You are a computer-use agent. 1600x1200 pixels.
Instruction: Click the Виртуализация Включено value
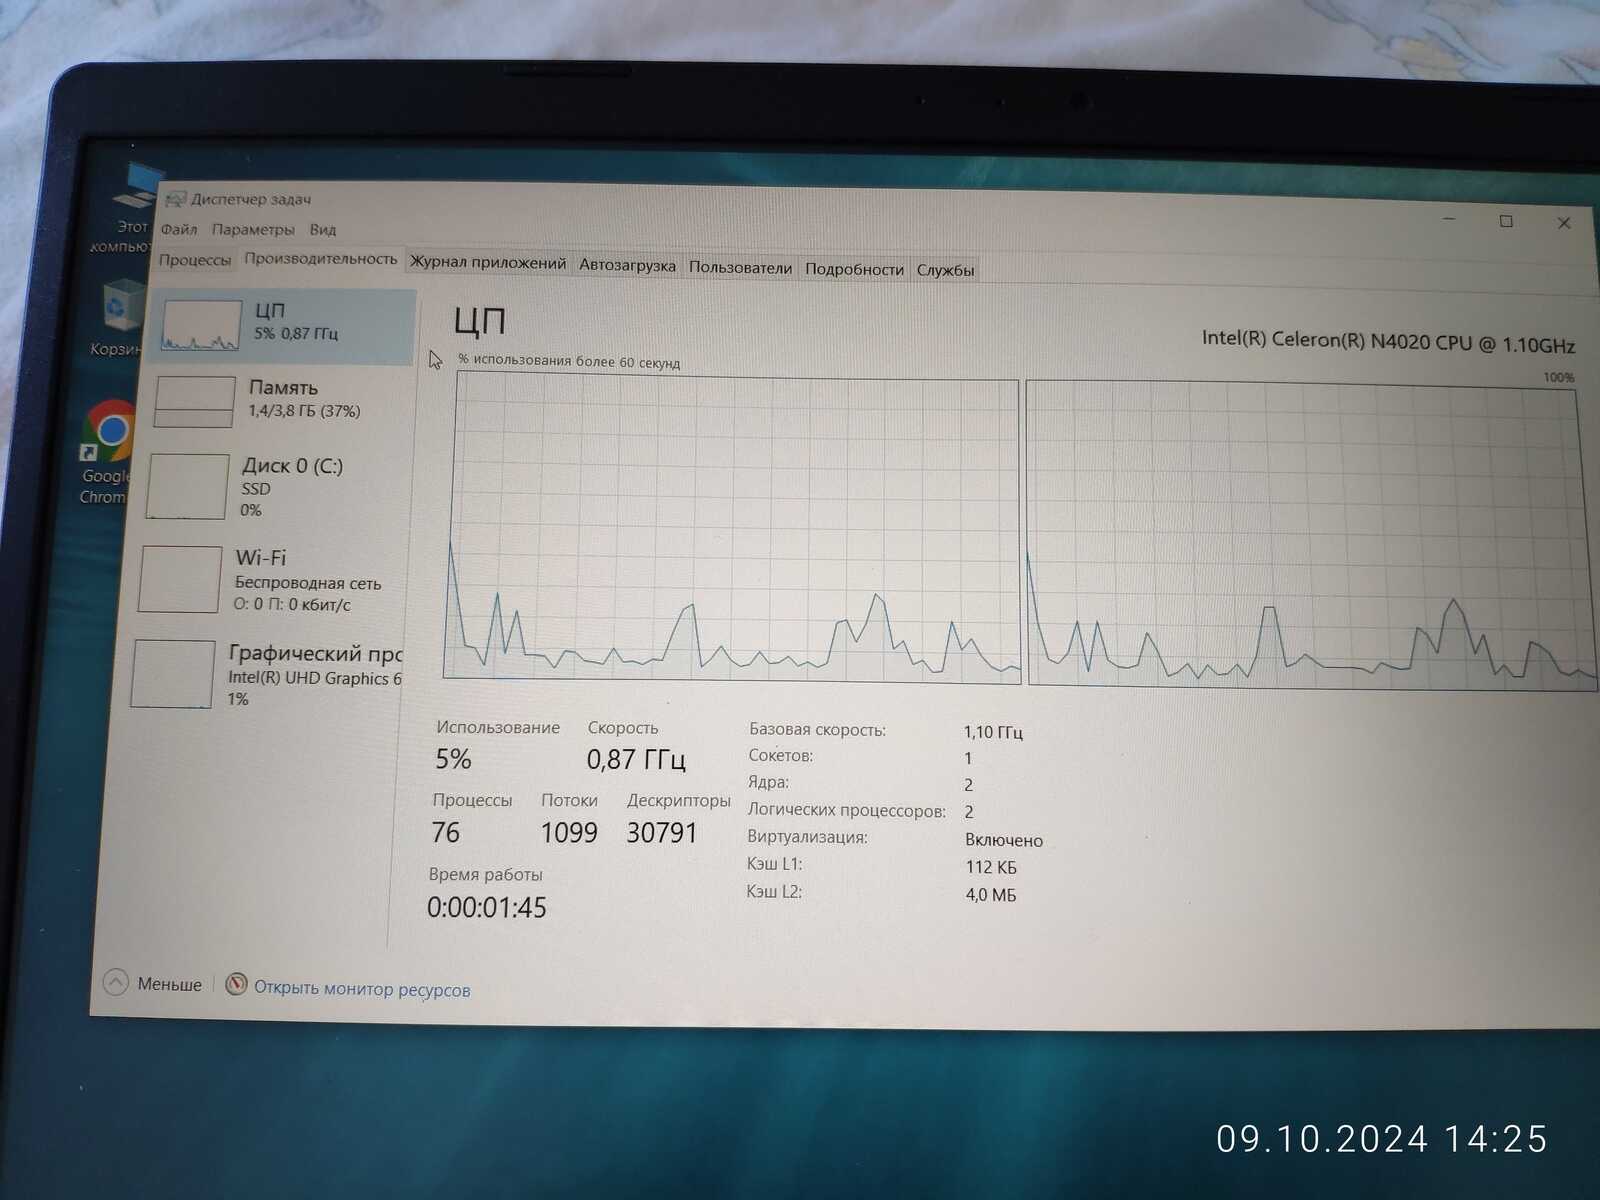[1004, 840]
